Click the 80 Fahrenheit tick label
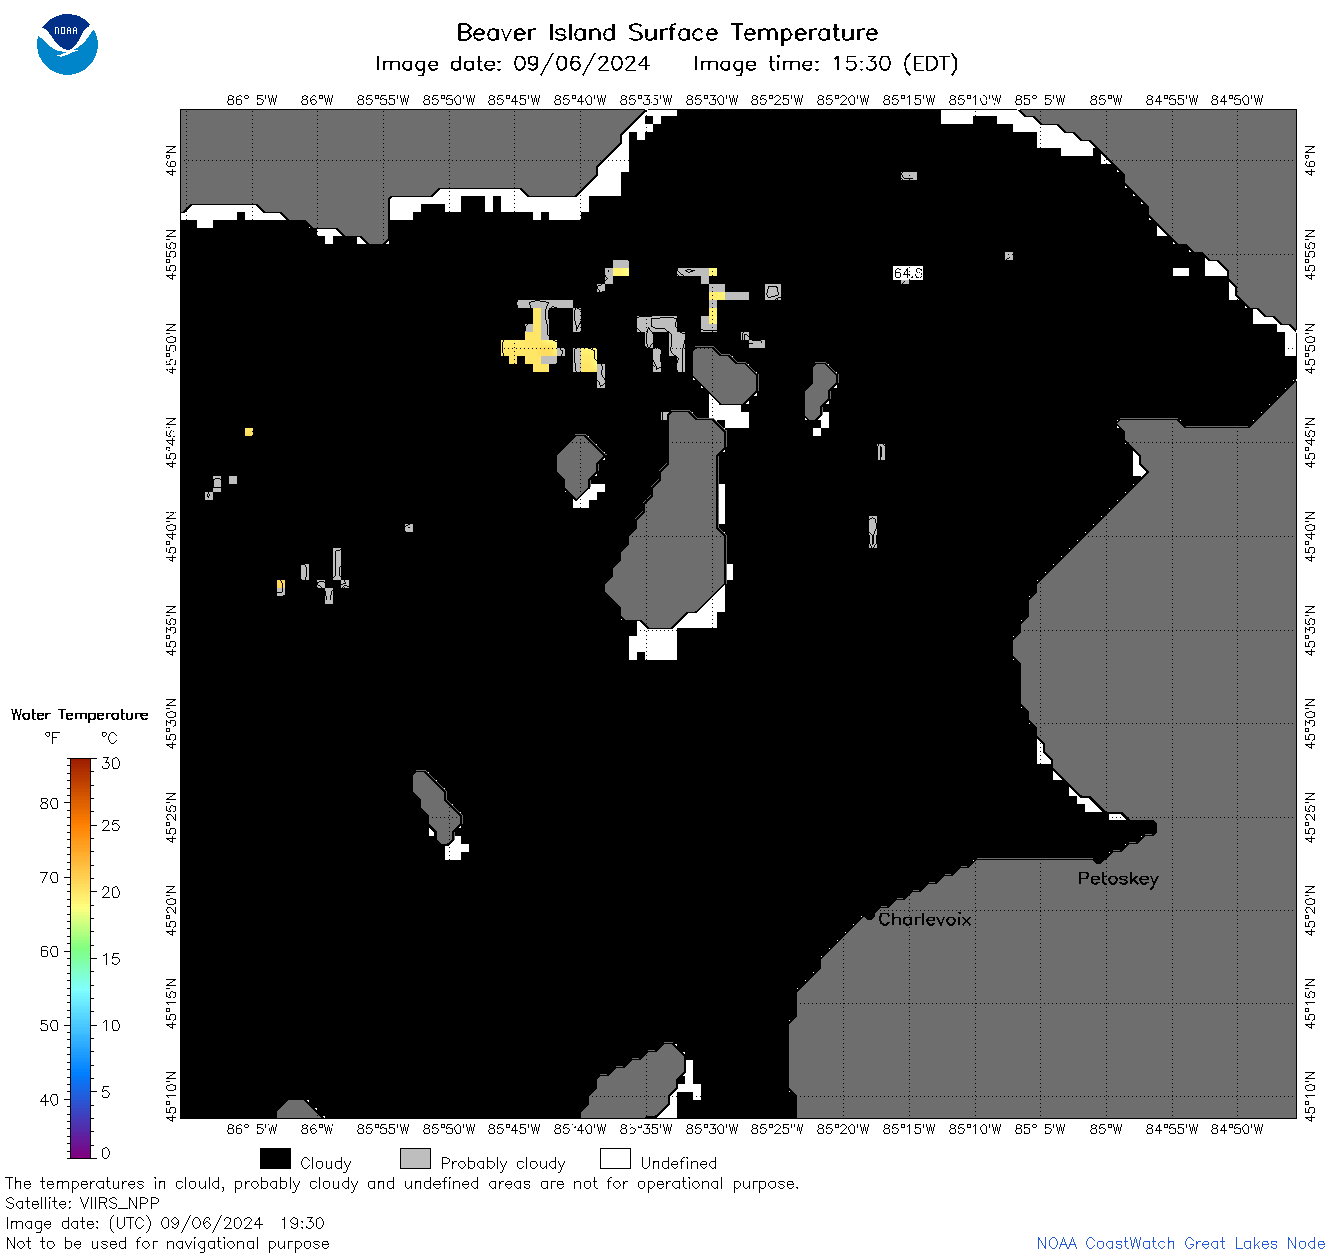The width and height of the screenshot is (1336, 1259). pos(49,803)
